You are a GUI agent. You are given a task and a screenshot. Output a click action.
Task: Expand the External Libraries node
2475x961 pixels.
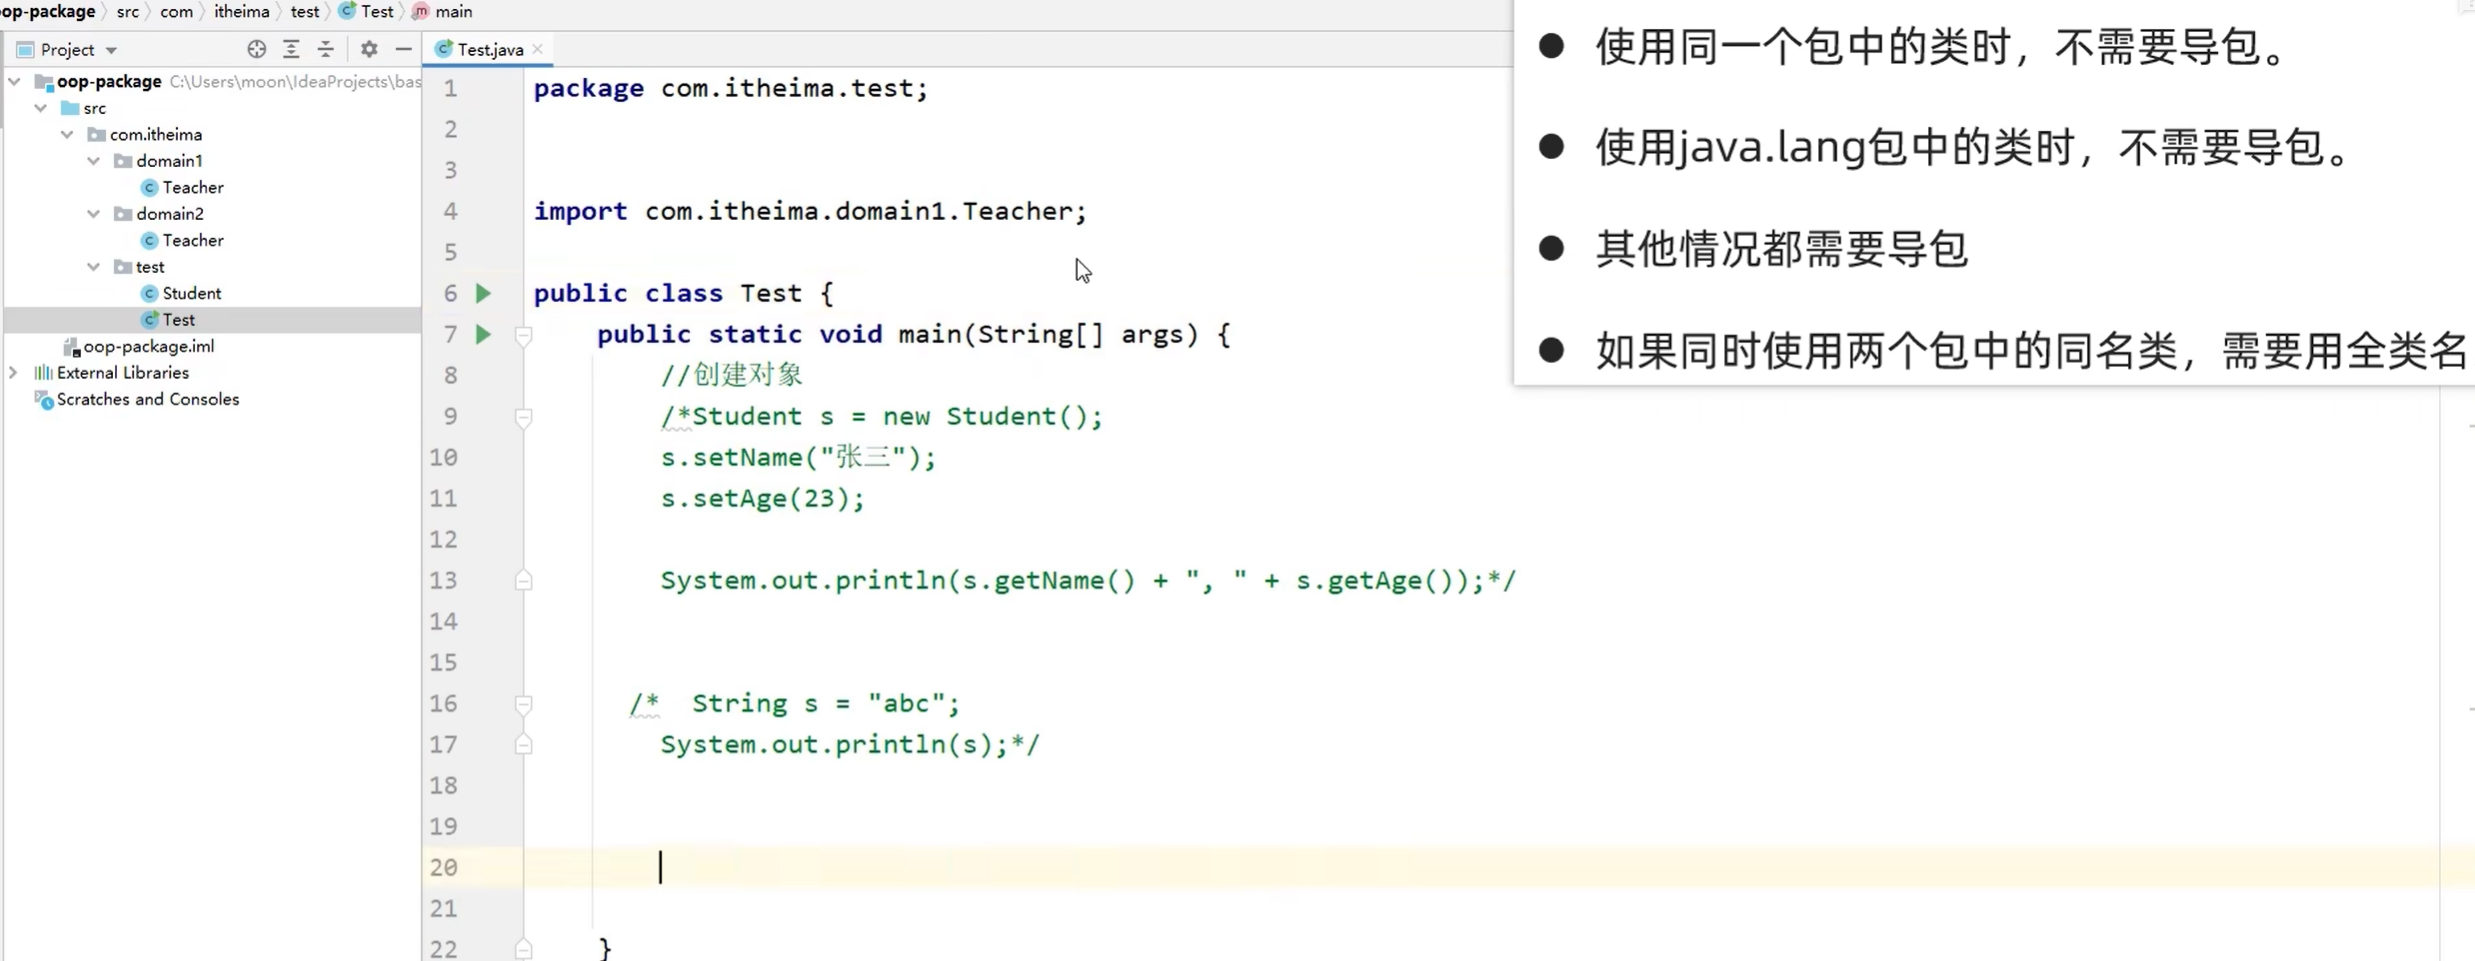tap(13, 371)
